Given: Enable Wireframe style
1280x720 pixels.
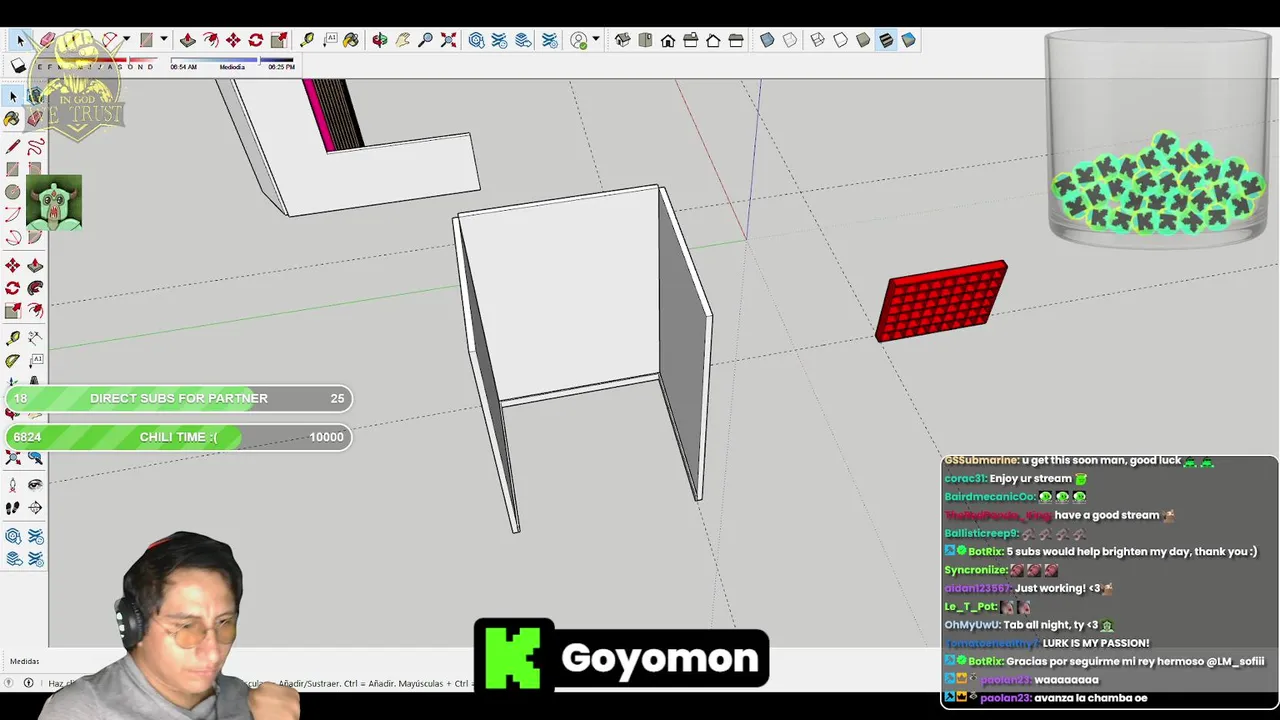Looking at the screenshot, I should tap(818, 40).
